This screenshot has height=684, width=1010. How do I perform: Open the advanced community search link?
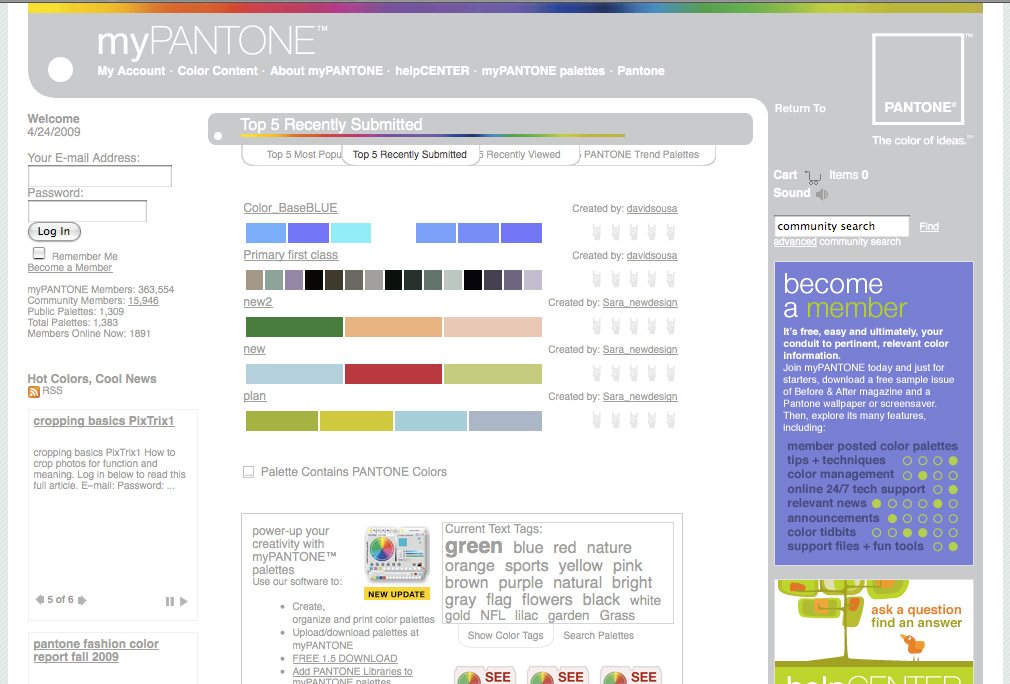tap(795, 242)
